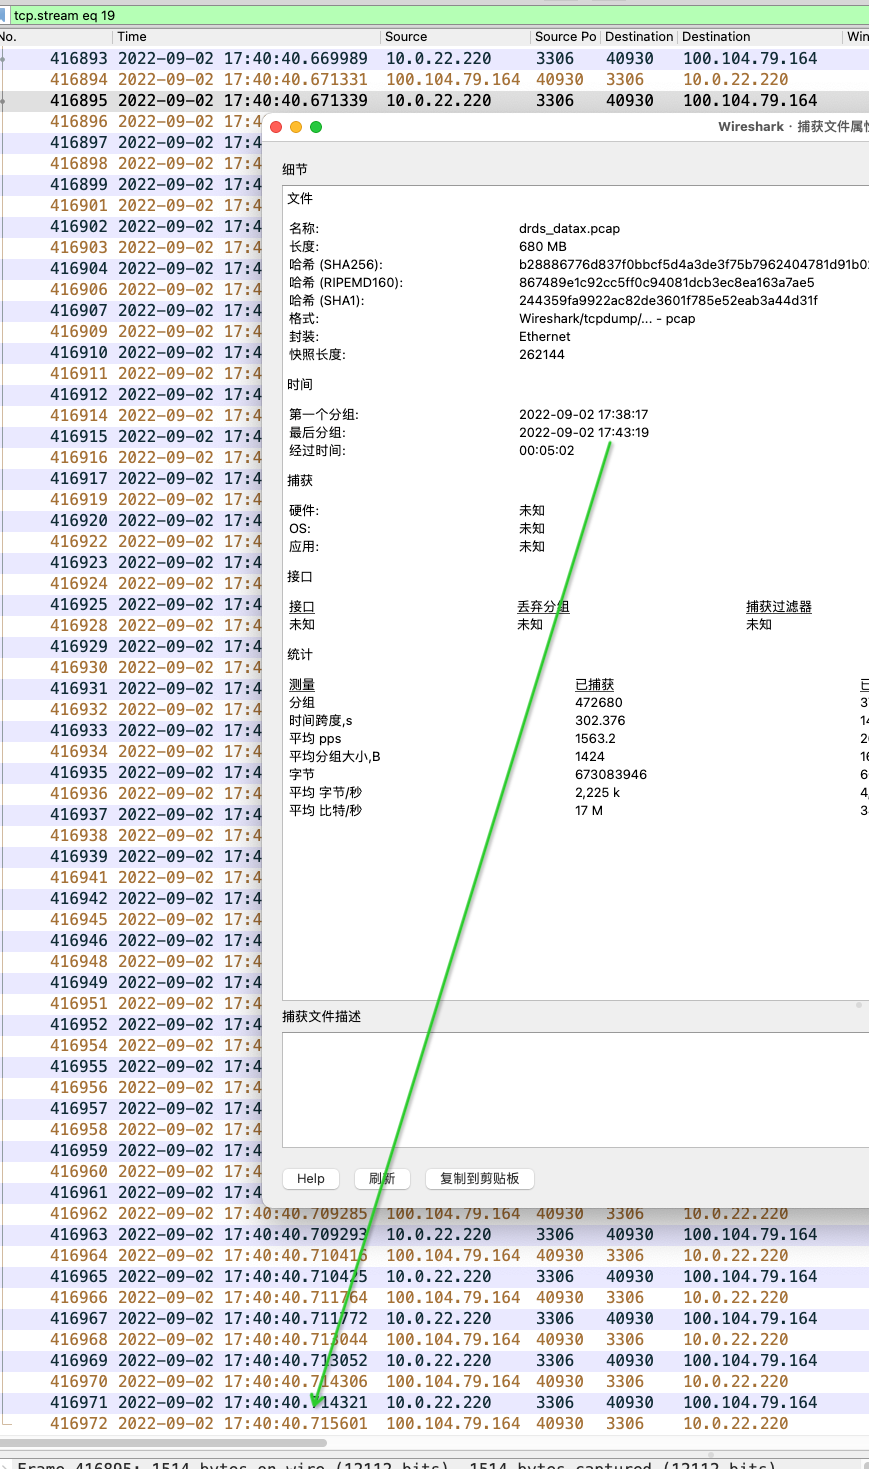Click the 丢弃分组 column heading
Image resolution: width=869 pixels, height=1469 pixels.
(x=543, y=607)
